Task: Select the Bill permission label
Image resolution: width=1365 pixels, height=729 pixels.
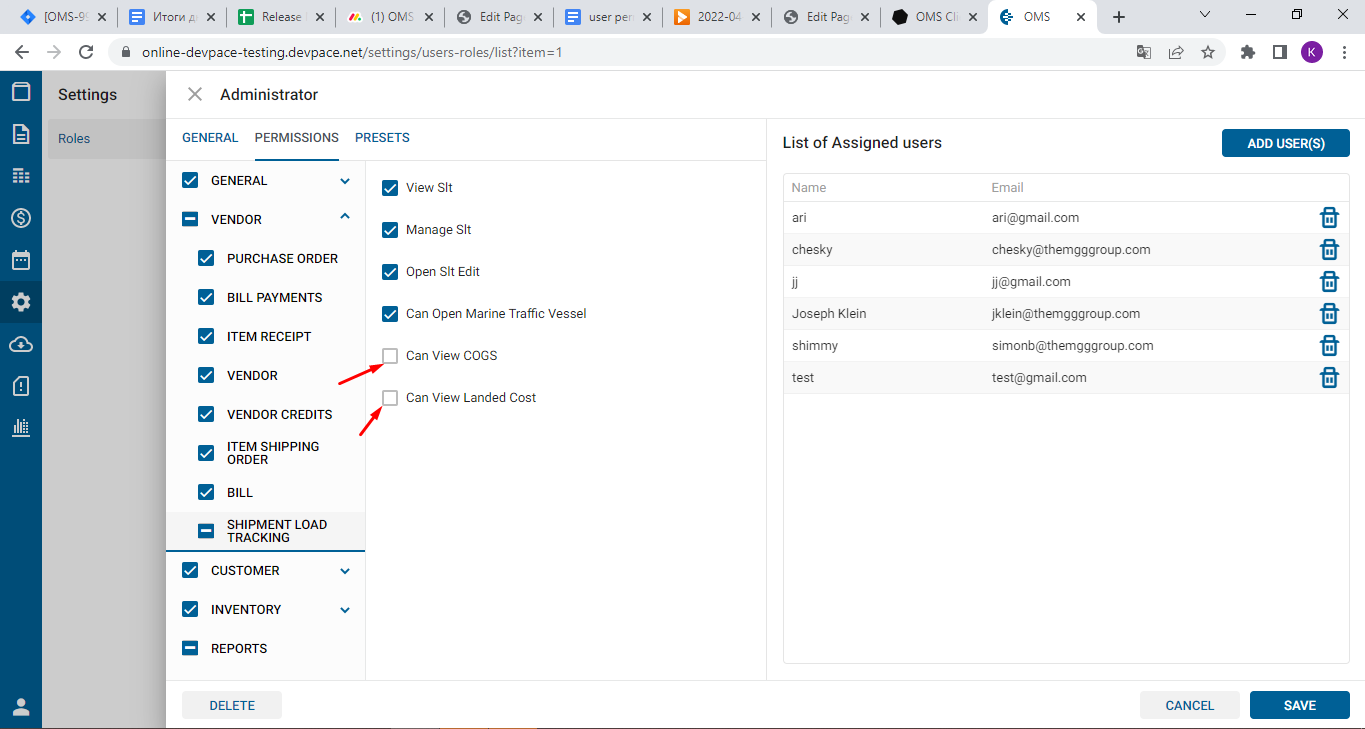Action: [x=240, y=493]
